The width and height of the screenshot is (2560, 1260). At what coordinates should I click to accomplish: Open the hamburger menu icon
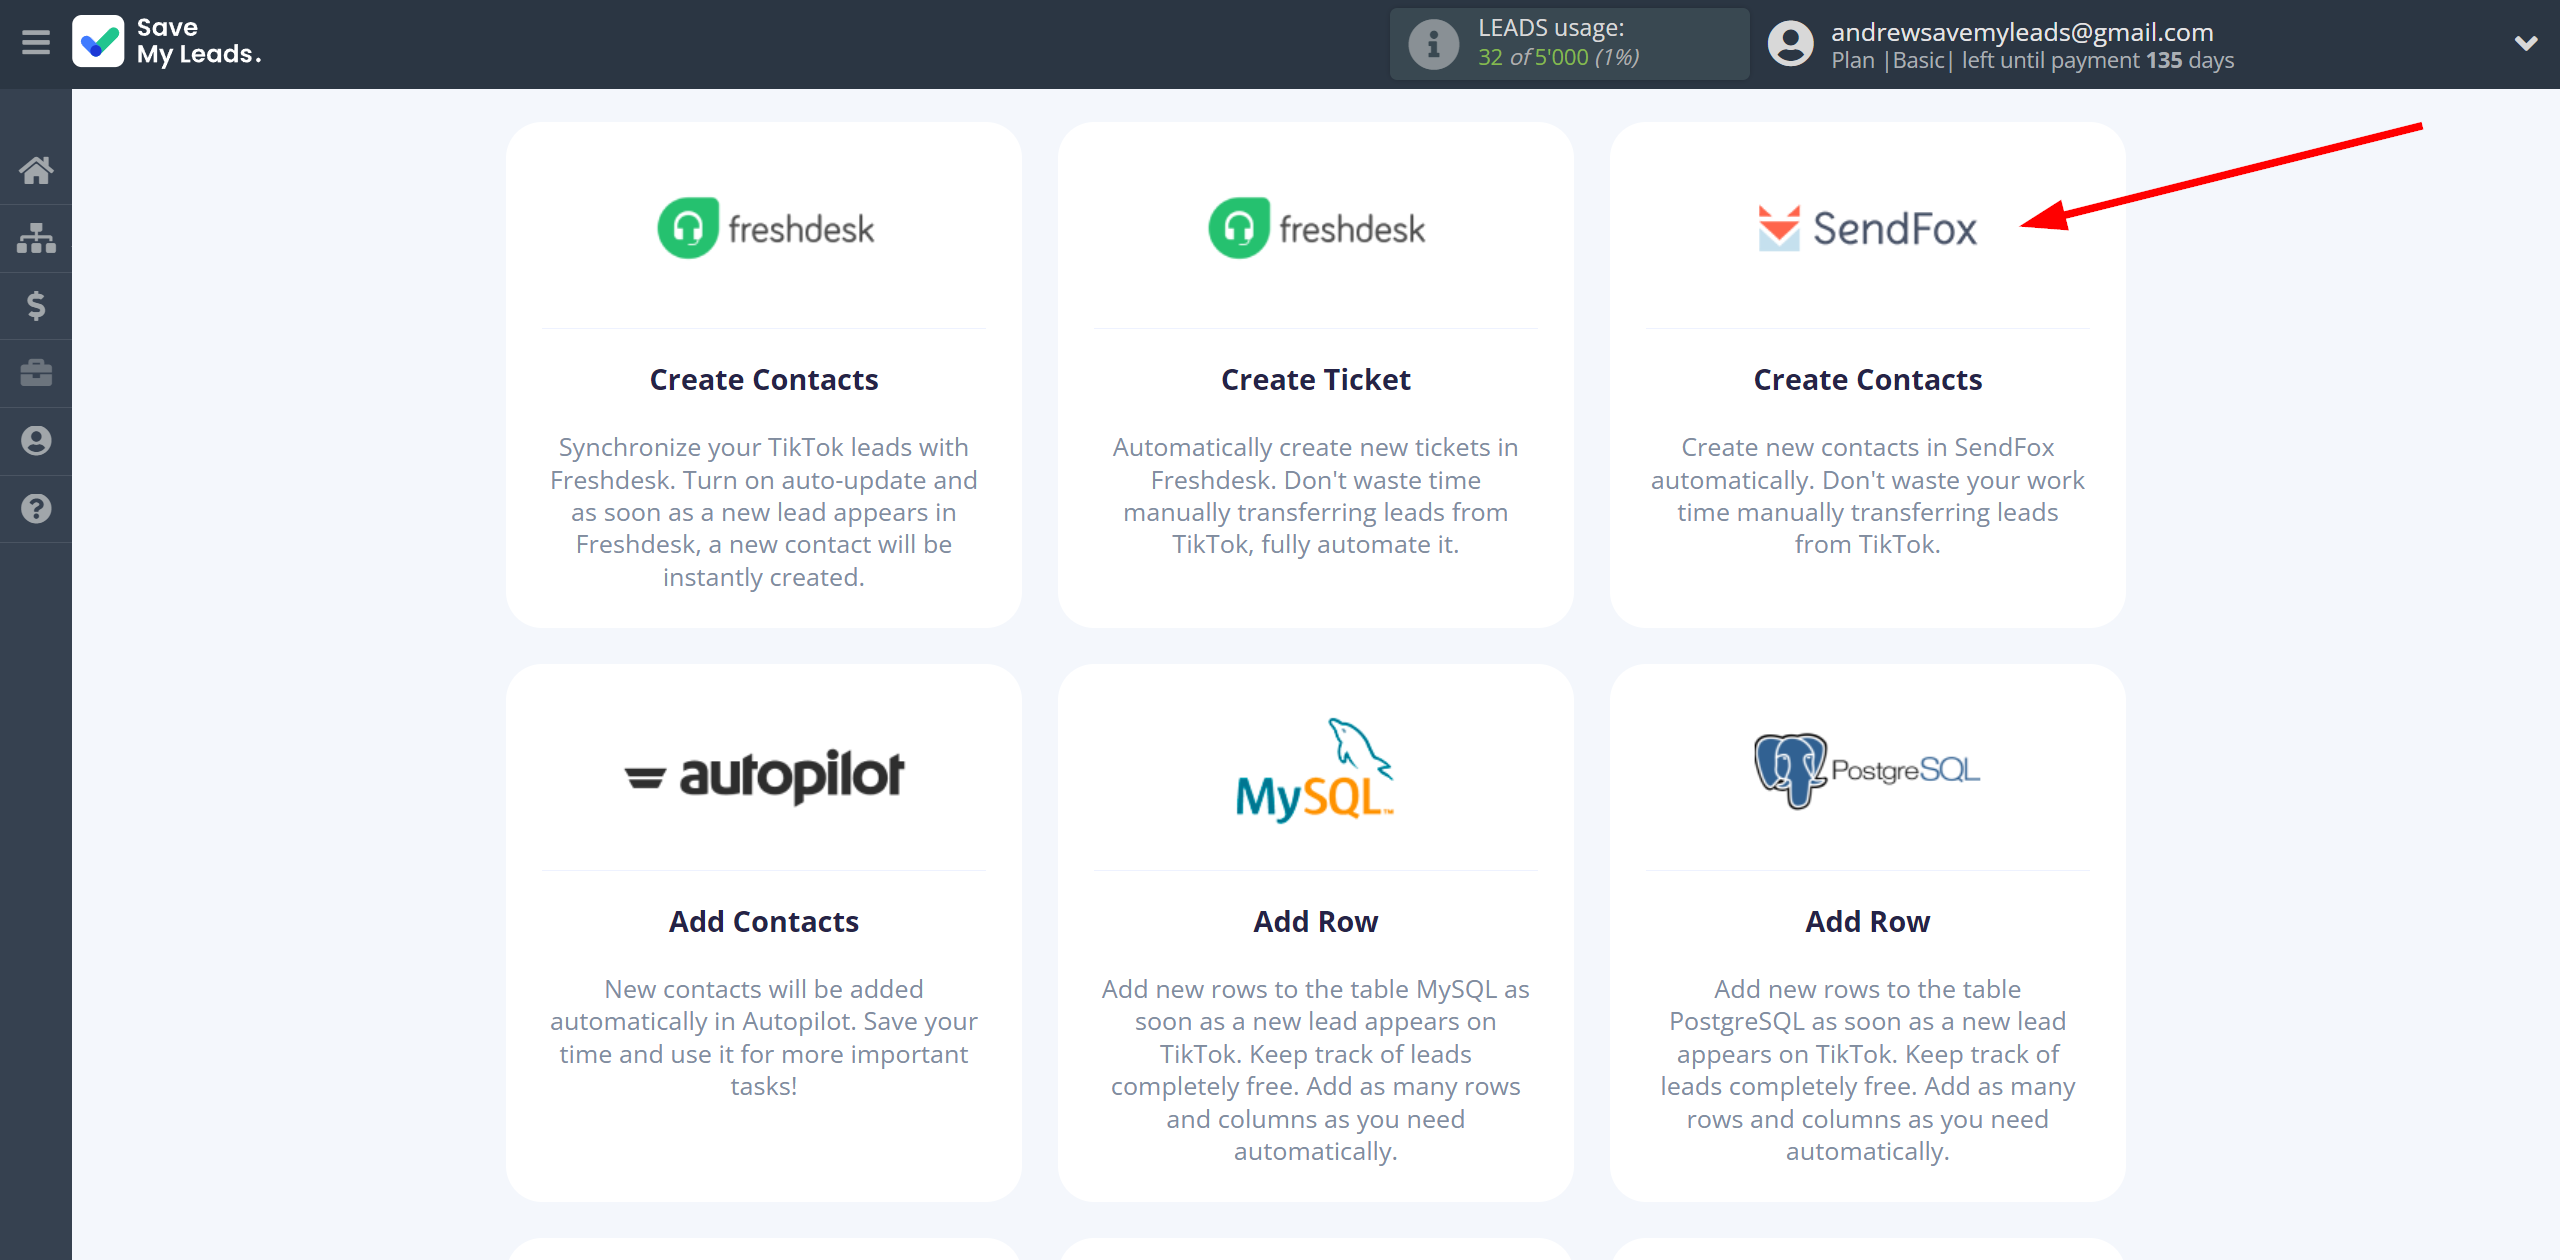[x=36, y=43]
